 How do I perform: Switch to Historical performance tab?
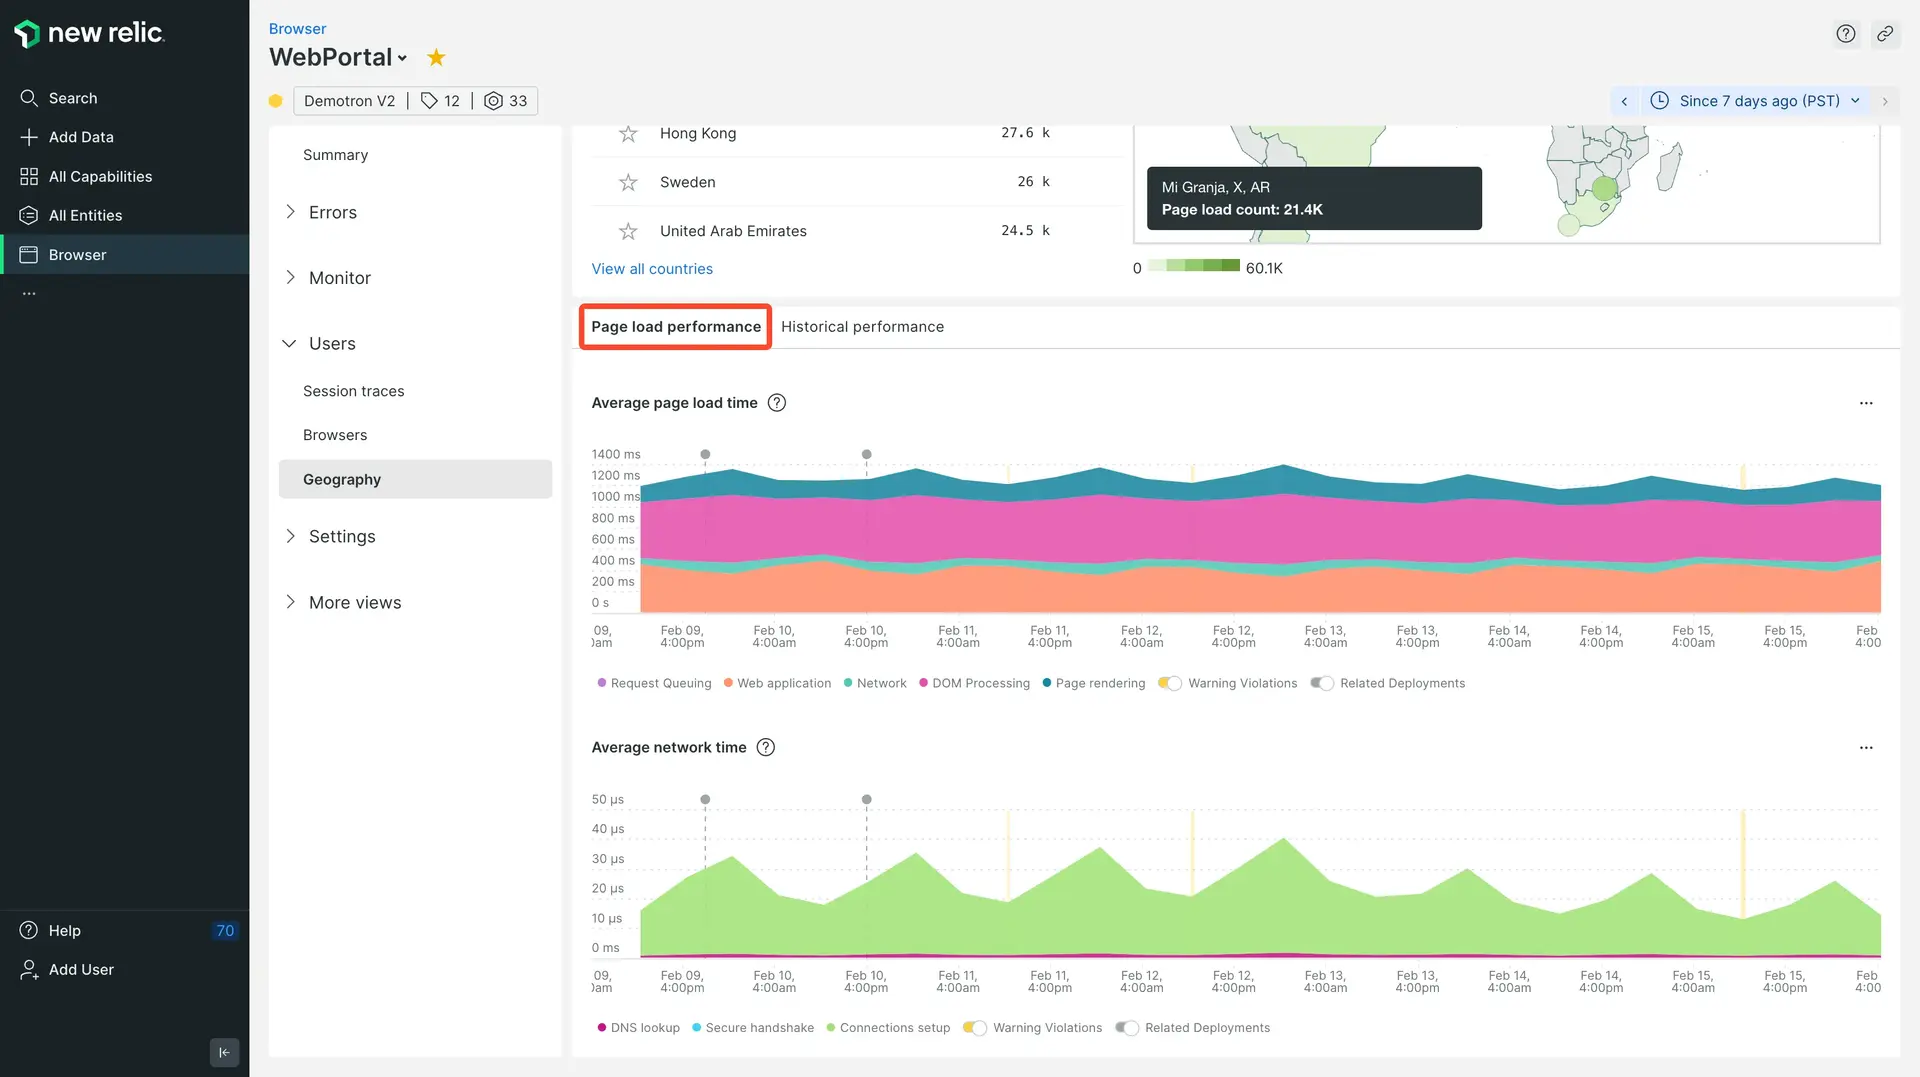(x=862, y=327)
